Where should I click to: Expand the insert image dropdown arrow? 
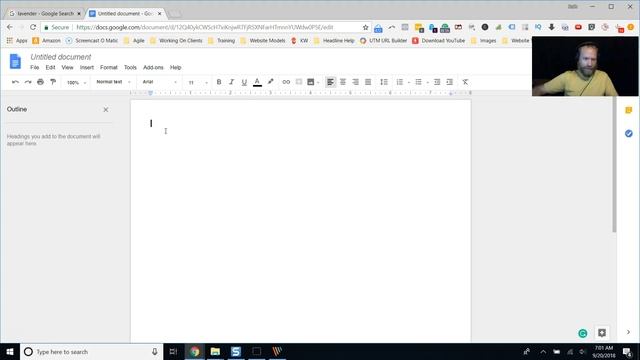[318, 82]
